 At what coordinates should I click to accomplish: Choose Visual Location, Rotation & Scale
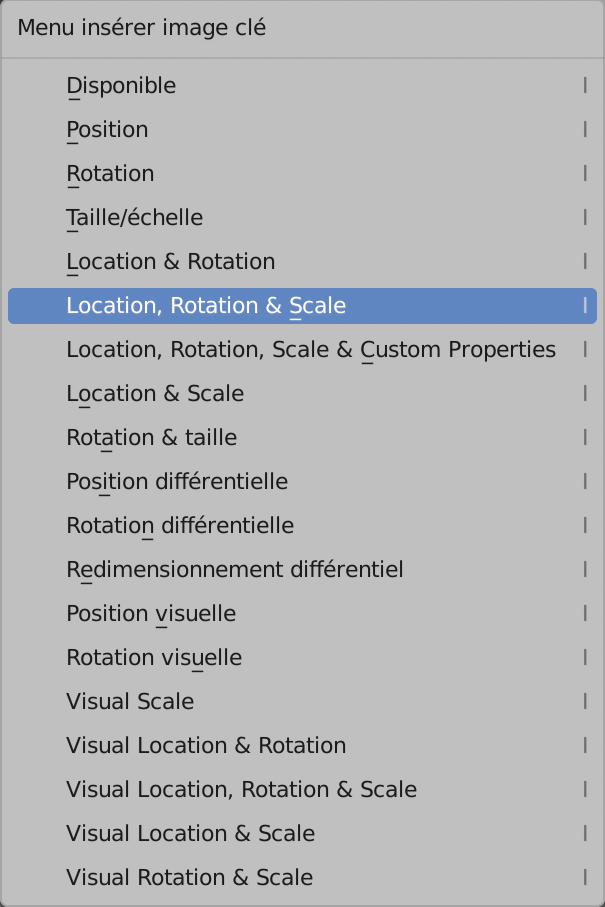click(x=241, y=790)
